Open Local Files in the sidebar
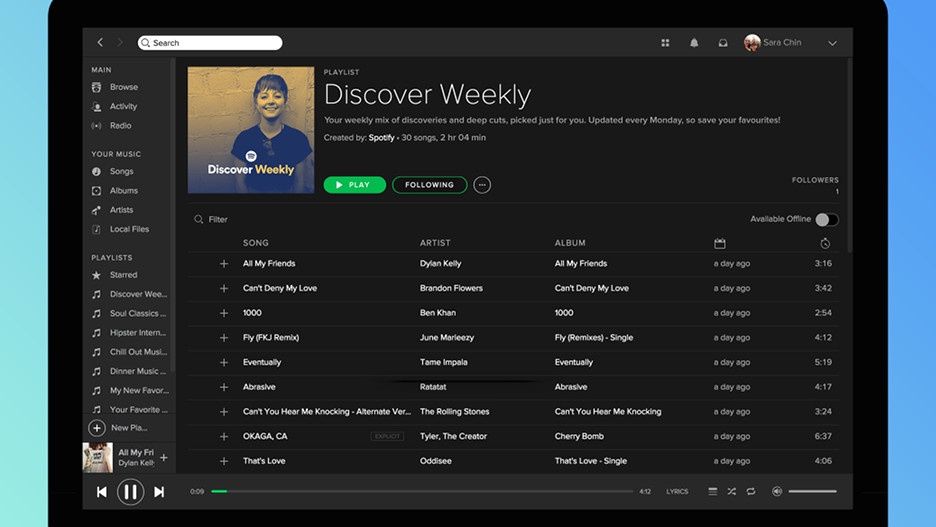This screenshot has width=936, height=527. (x=129, y=229)
